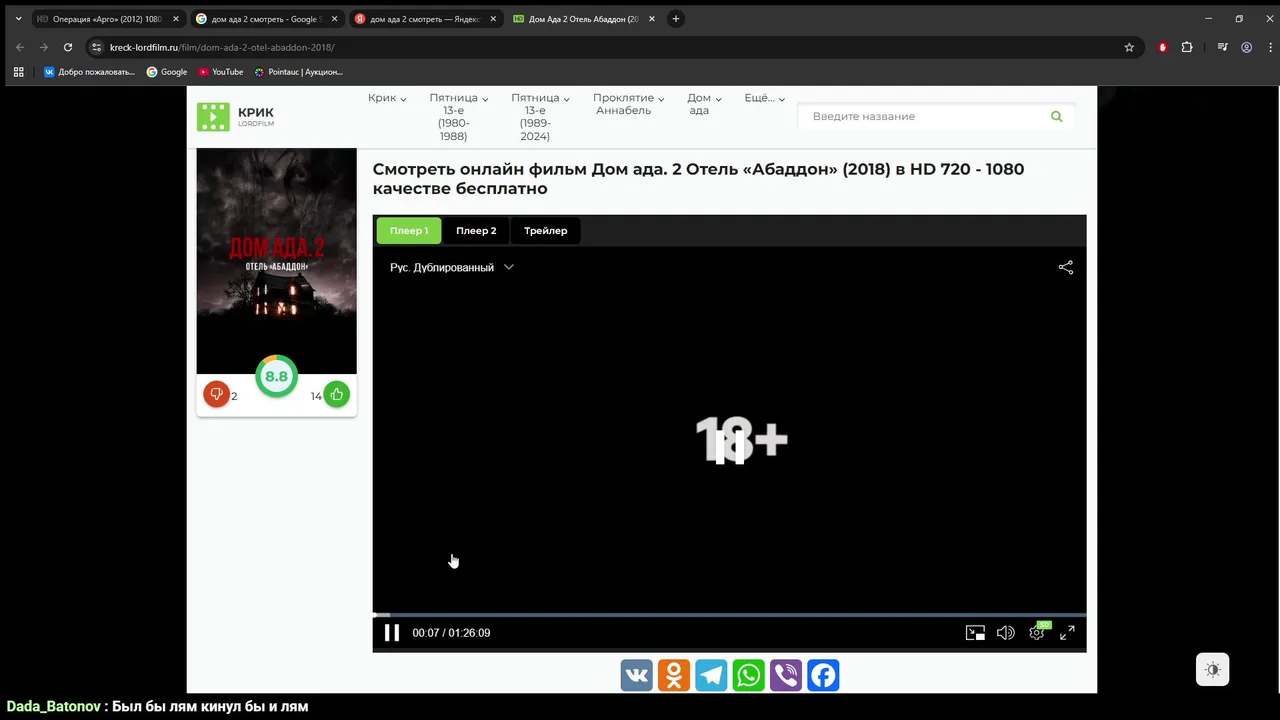Close the Операция «Арго» tab
Viewport: 1280px width, 720px height.
tap(176, 19)
